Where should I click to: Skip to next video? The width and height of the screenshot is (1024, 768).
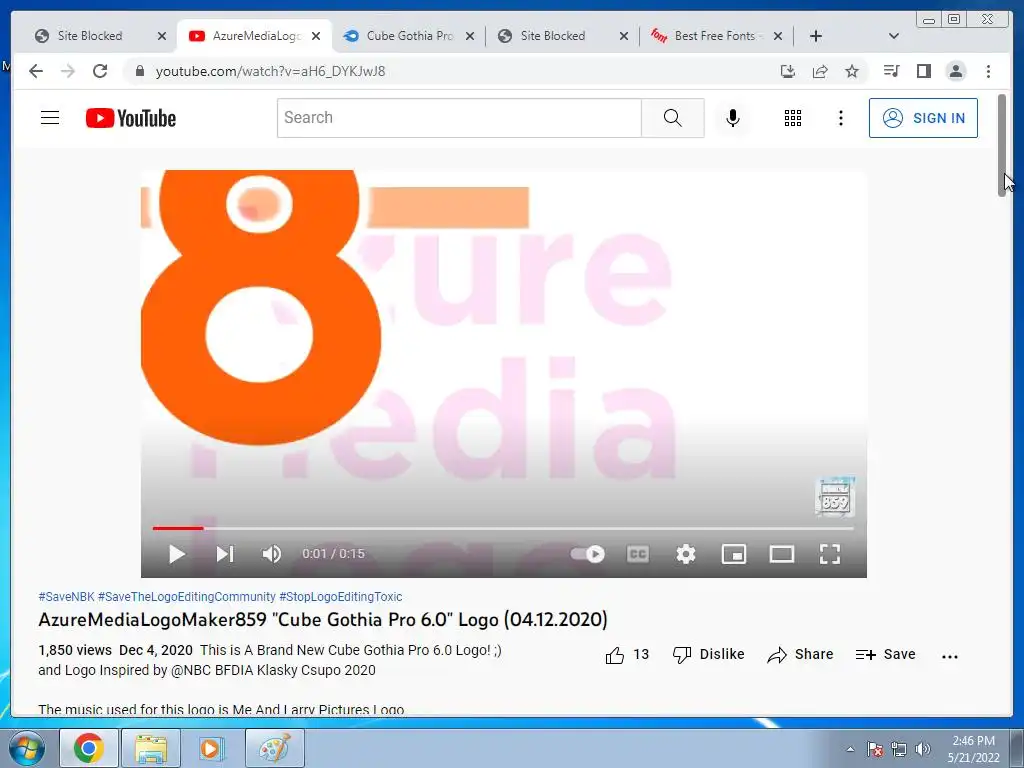click(225, 554)
